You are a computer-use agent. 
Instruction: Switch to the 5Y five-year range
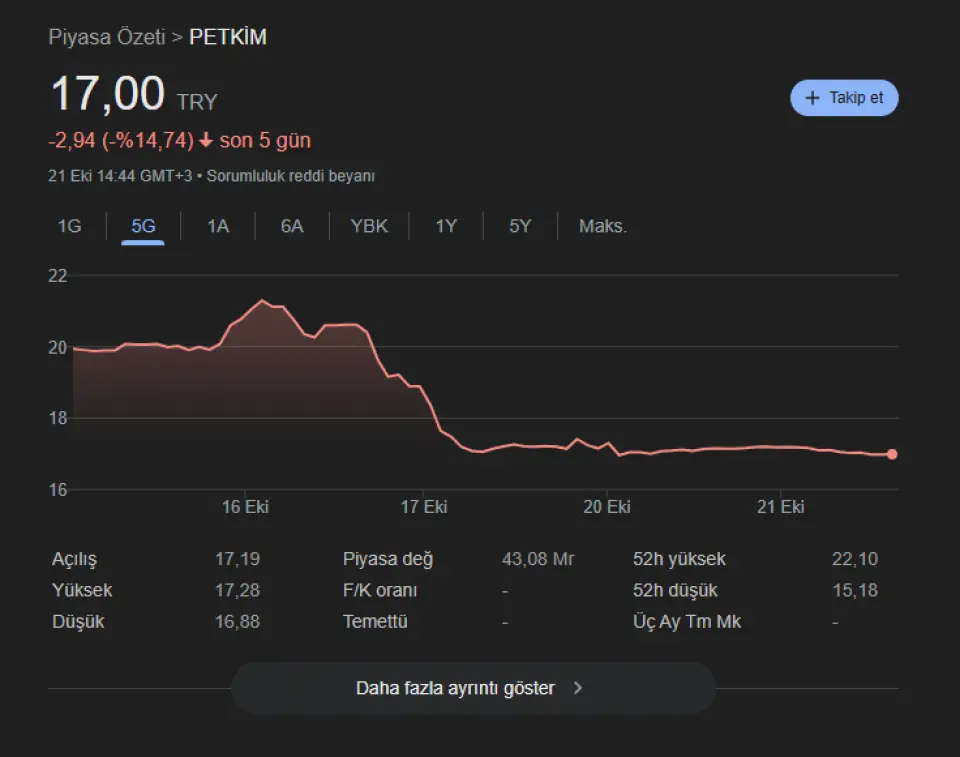click(520, 226)
